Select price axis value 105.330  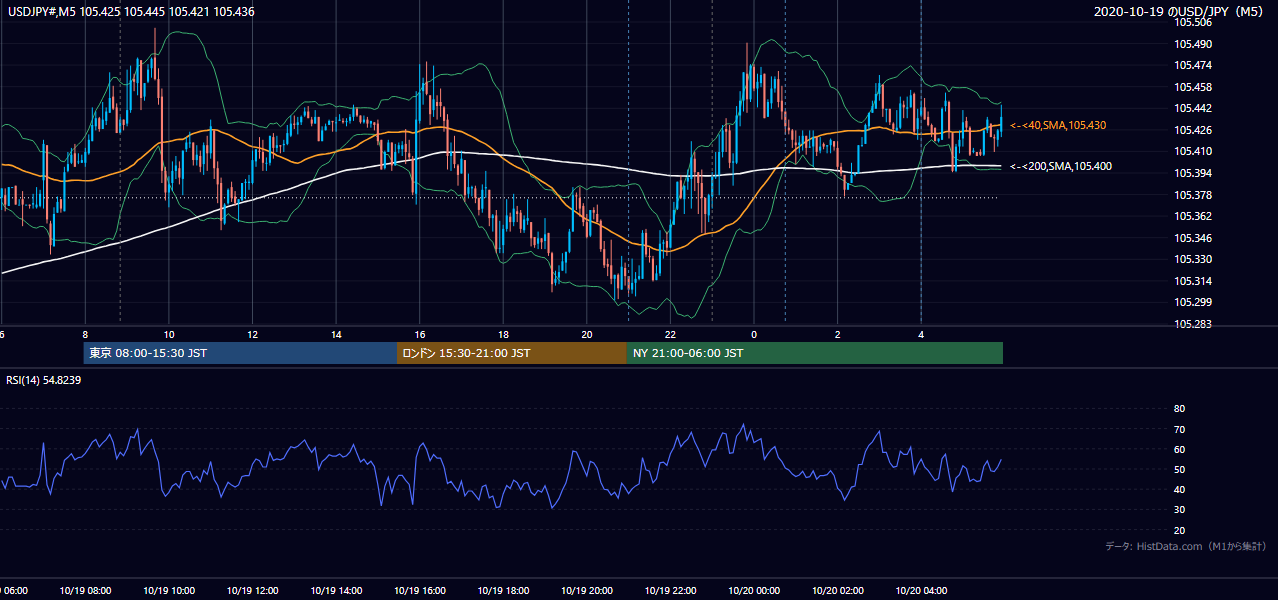(x=1193, y=259)
